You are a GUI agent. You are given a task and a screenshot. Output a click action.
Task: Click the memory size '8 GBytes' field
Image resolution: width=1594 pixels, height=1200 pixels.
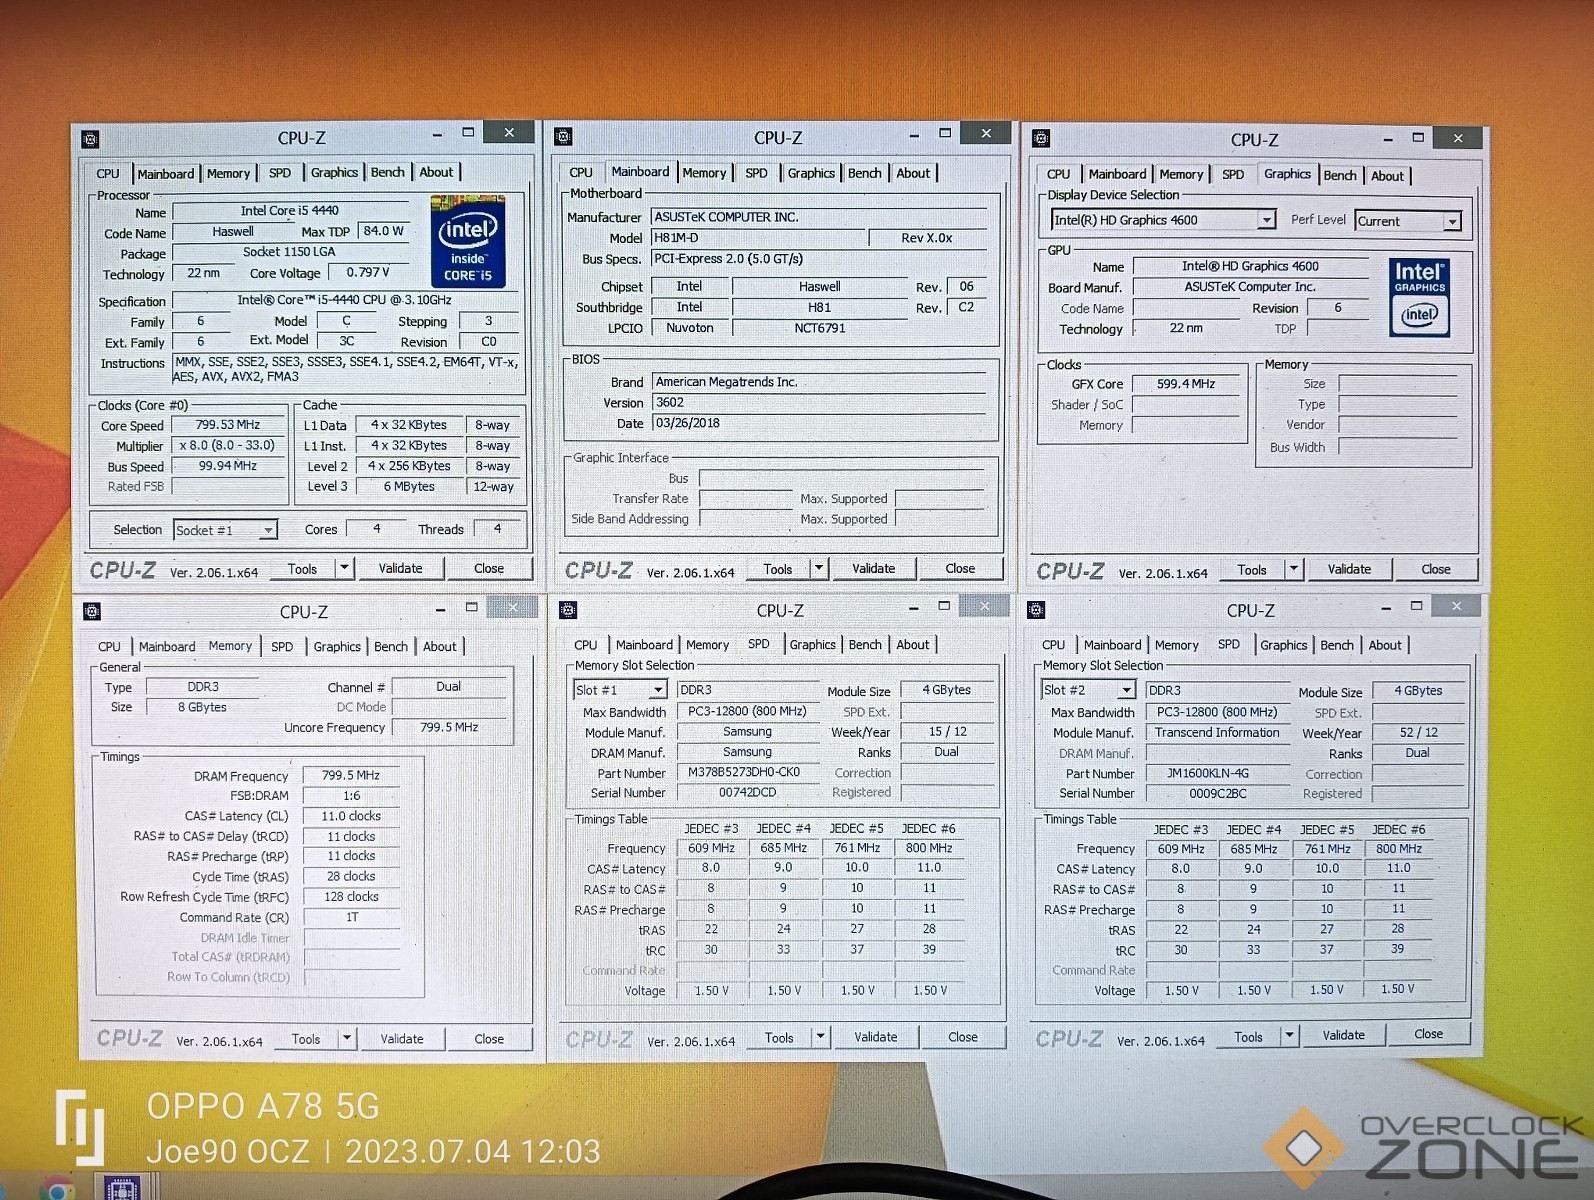pyautogui.click(x=203, y=707)
